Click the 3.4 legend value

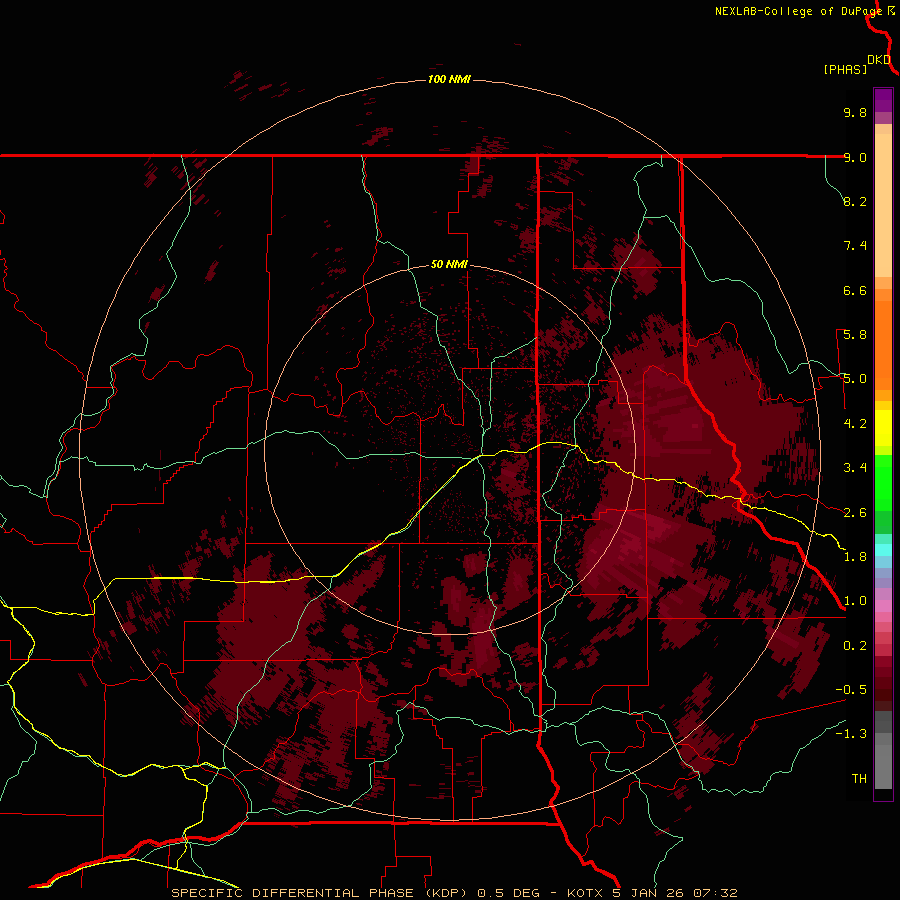[855, 468]
